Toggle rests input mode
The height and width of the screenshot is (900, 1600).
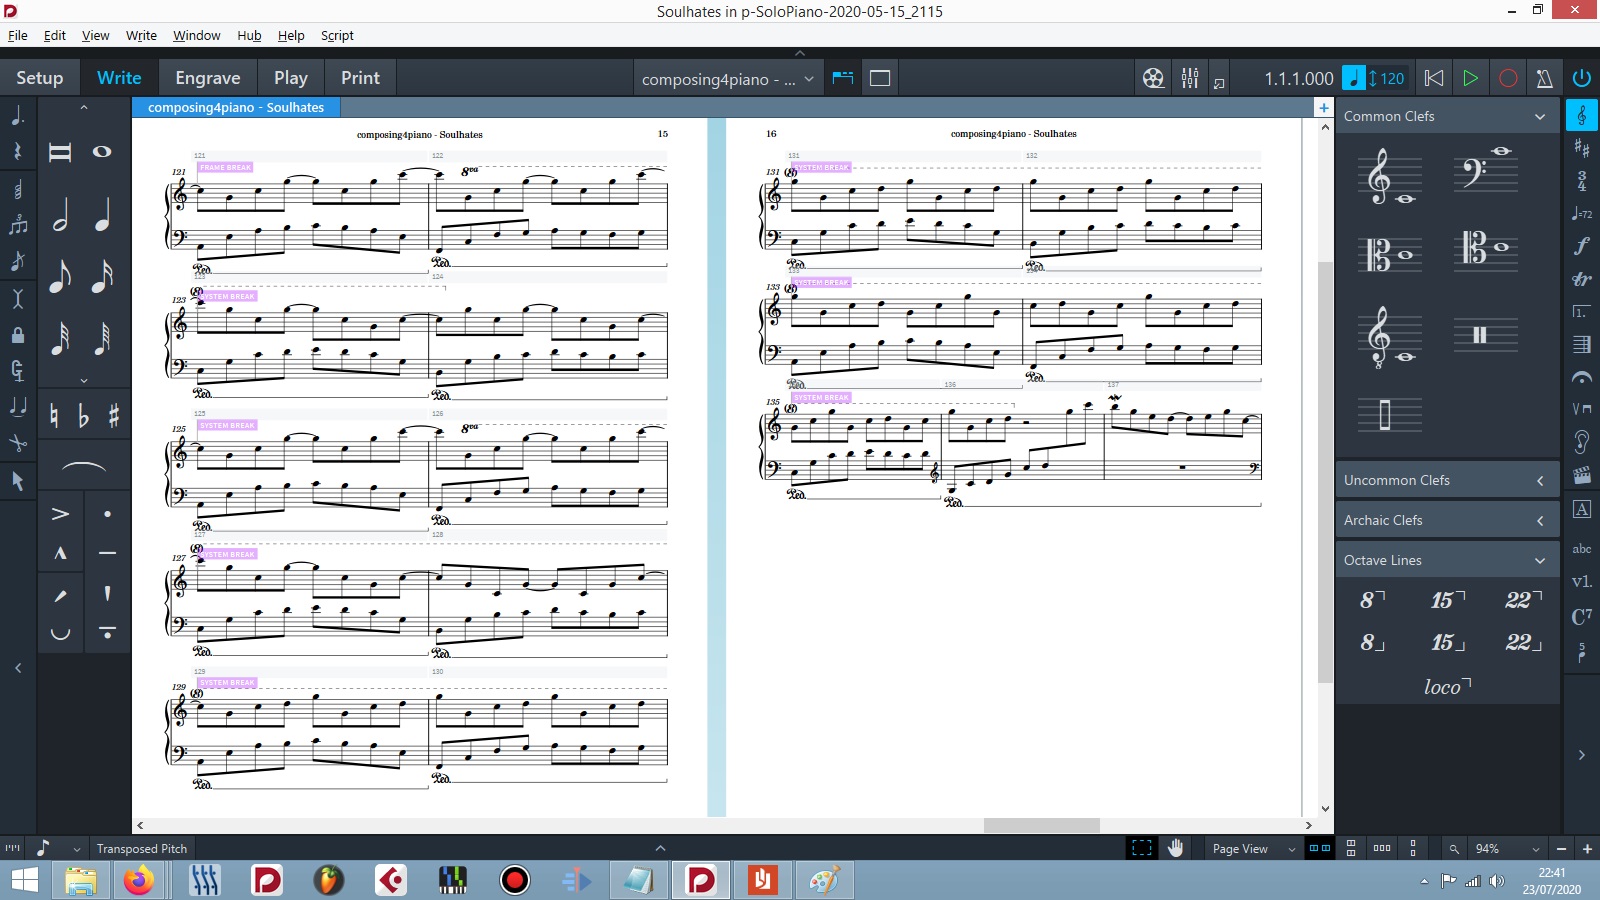click(17, 152)
